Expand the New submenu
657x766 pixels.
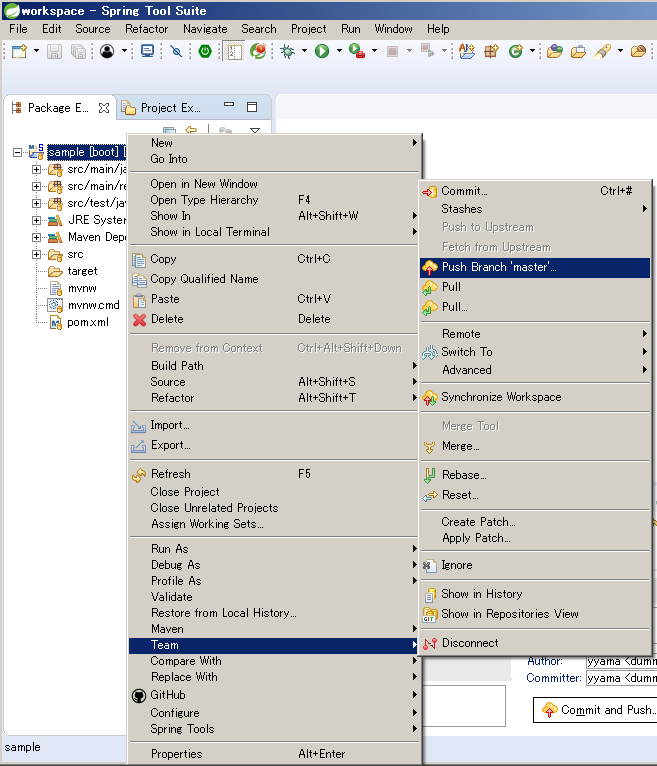274,143
